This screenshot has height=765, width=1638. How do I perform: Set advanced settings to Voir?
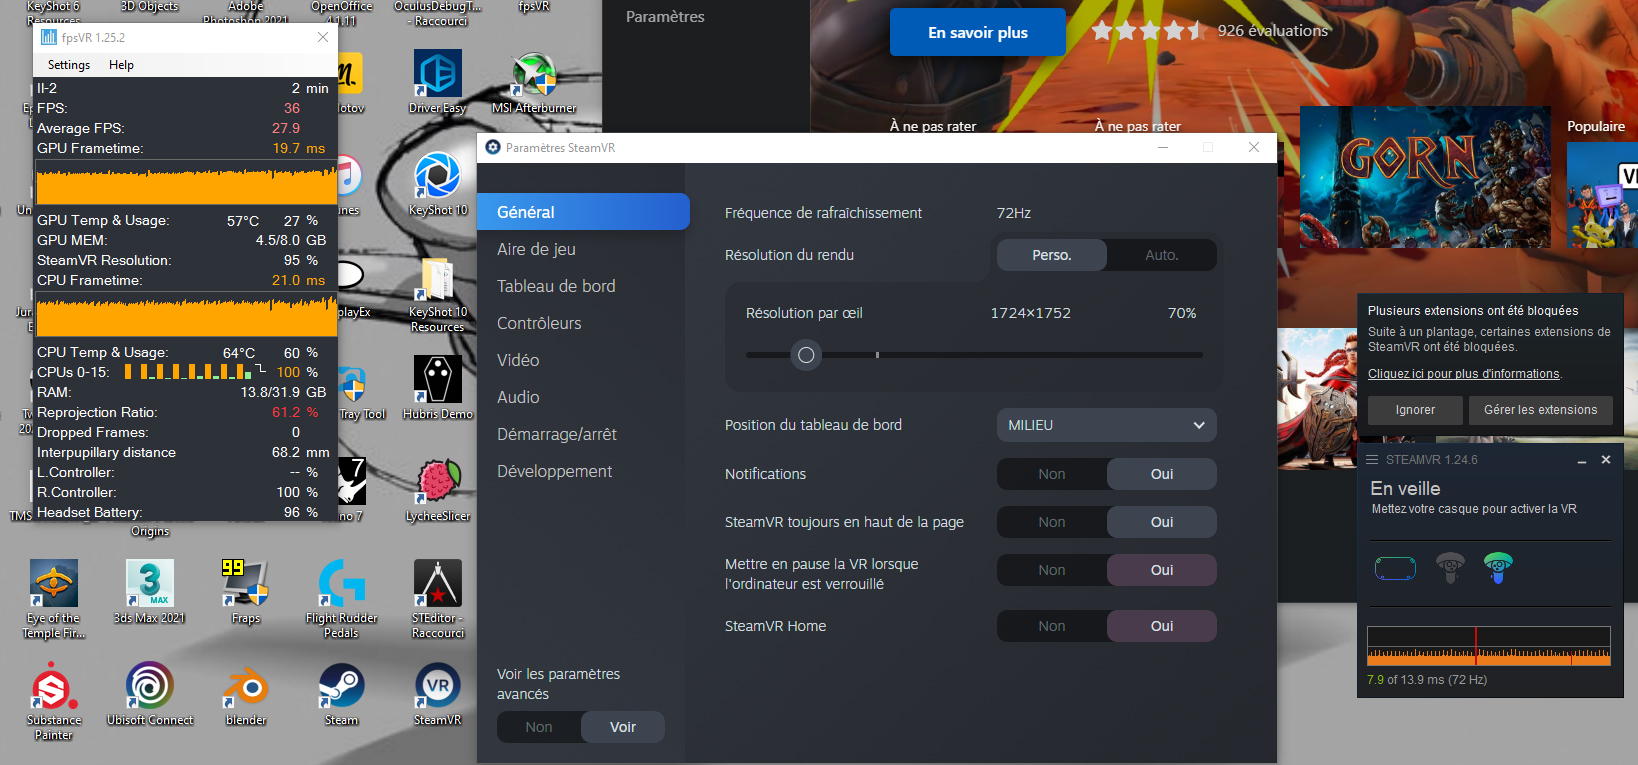click(x=623, y=727)
